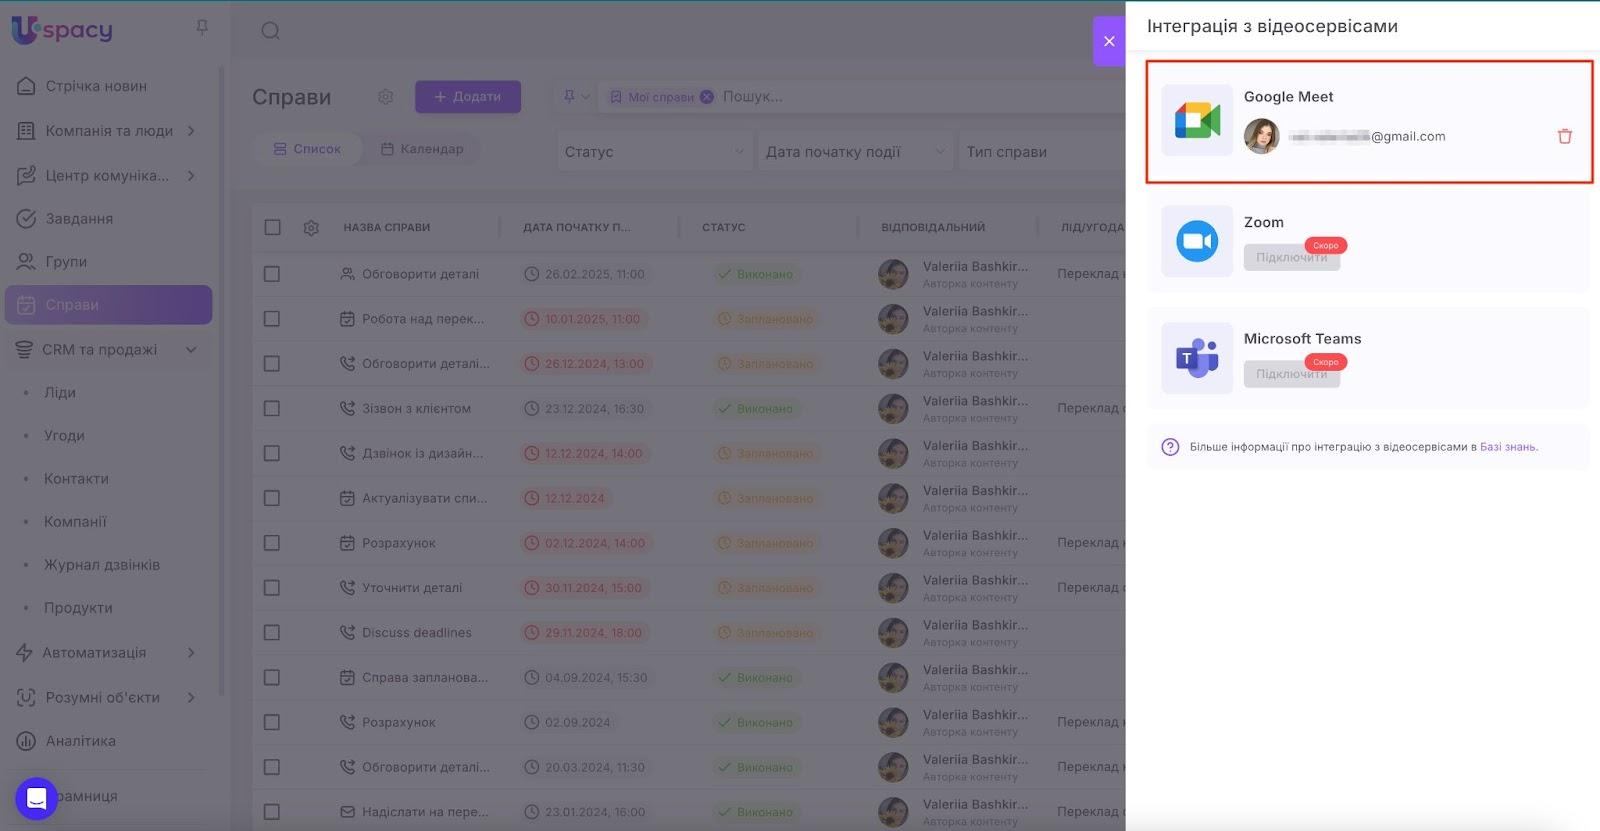
Task: Expand the Розумні об'єкти section
Action: [191, 698]
